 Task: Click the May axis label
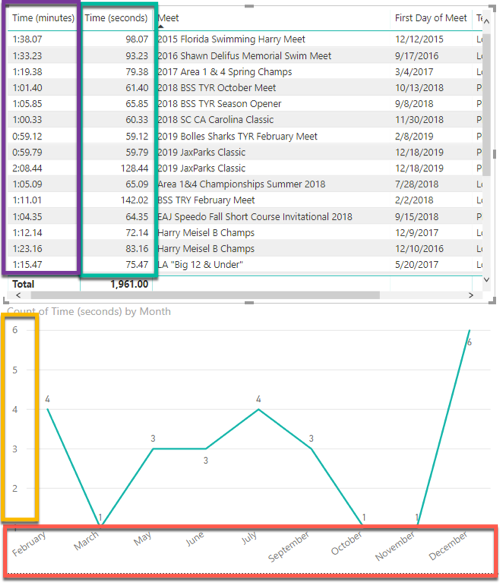point(142,538)
